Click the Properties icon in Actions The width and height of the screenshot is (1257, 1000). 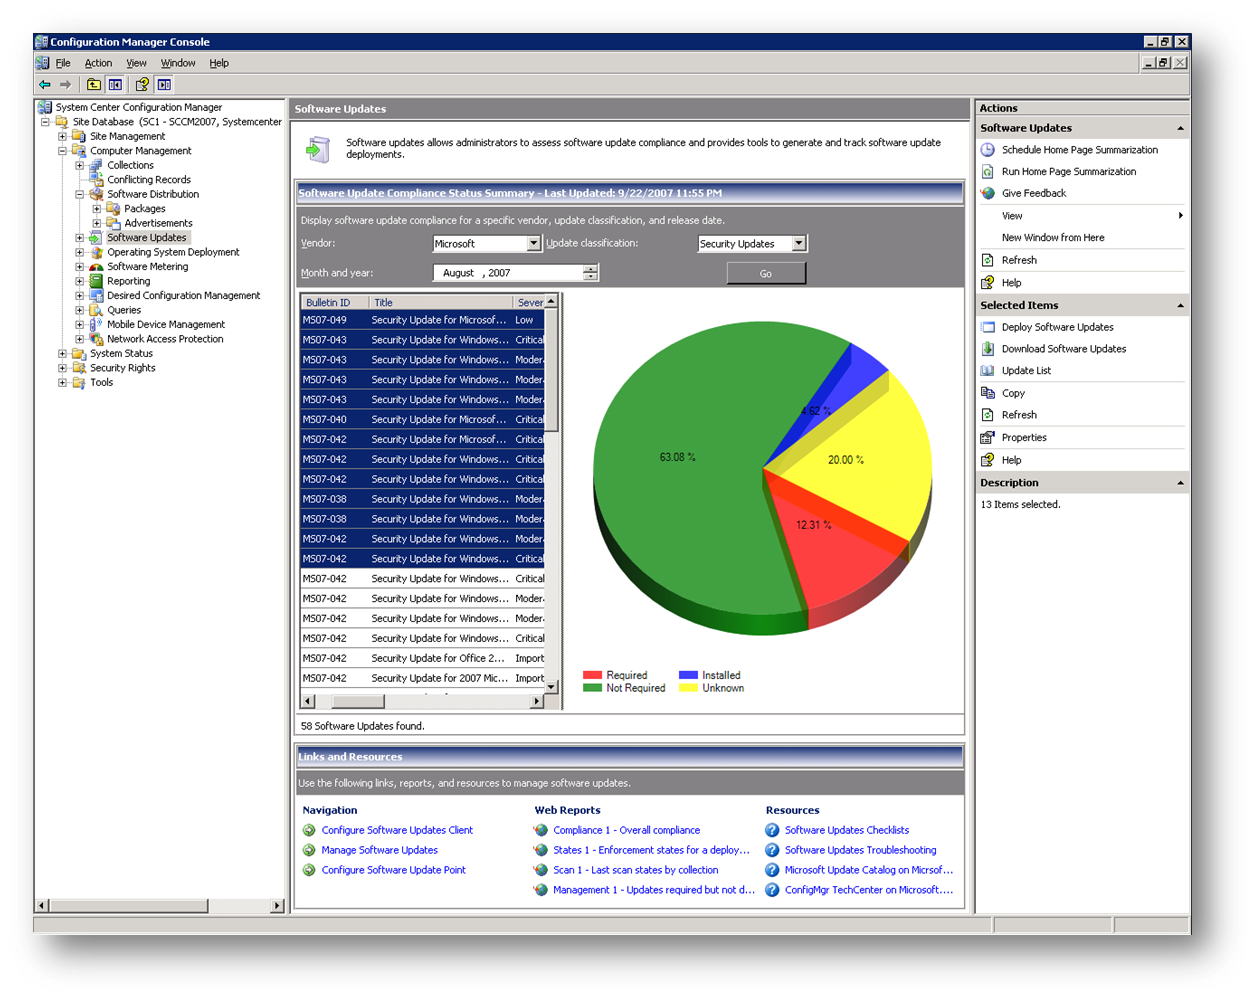(988, 438)
